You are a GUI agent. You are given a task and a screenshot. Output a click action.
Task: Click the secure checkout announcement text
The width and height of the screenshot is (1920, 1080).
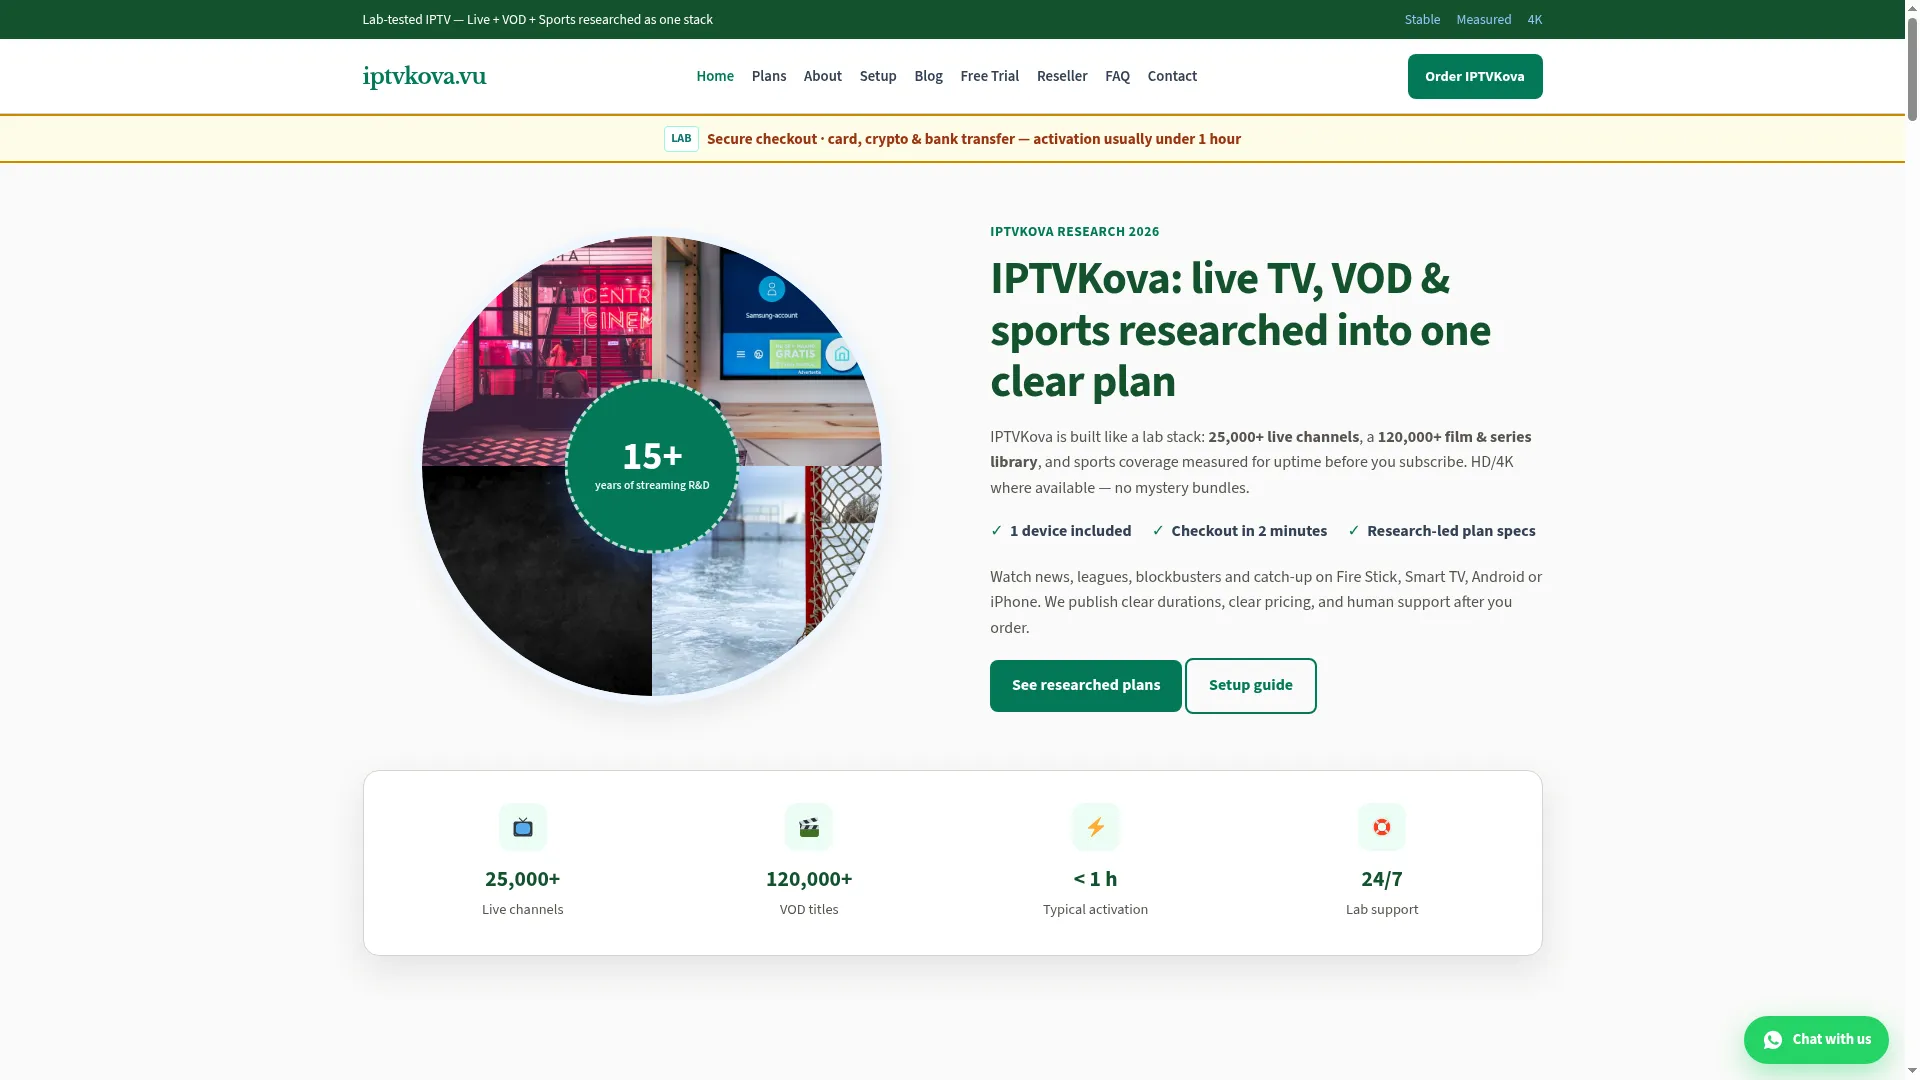(x=974, y=139)
